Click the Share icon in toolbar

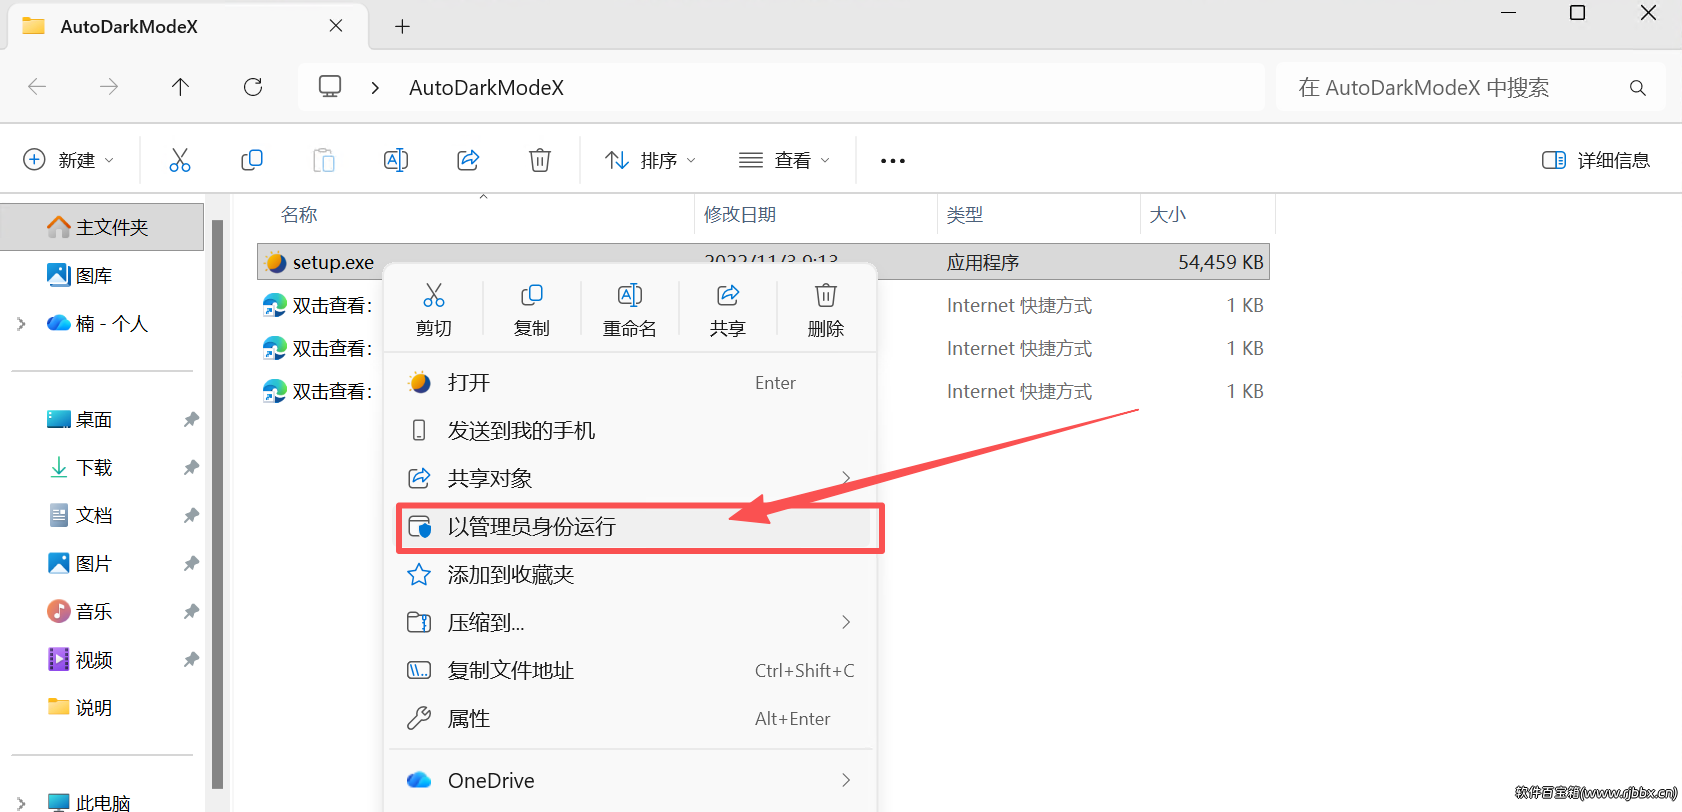click(468, 160)
